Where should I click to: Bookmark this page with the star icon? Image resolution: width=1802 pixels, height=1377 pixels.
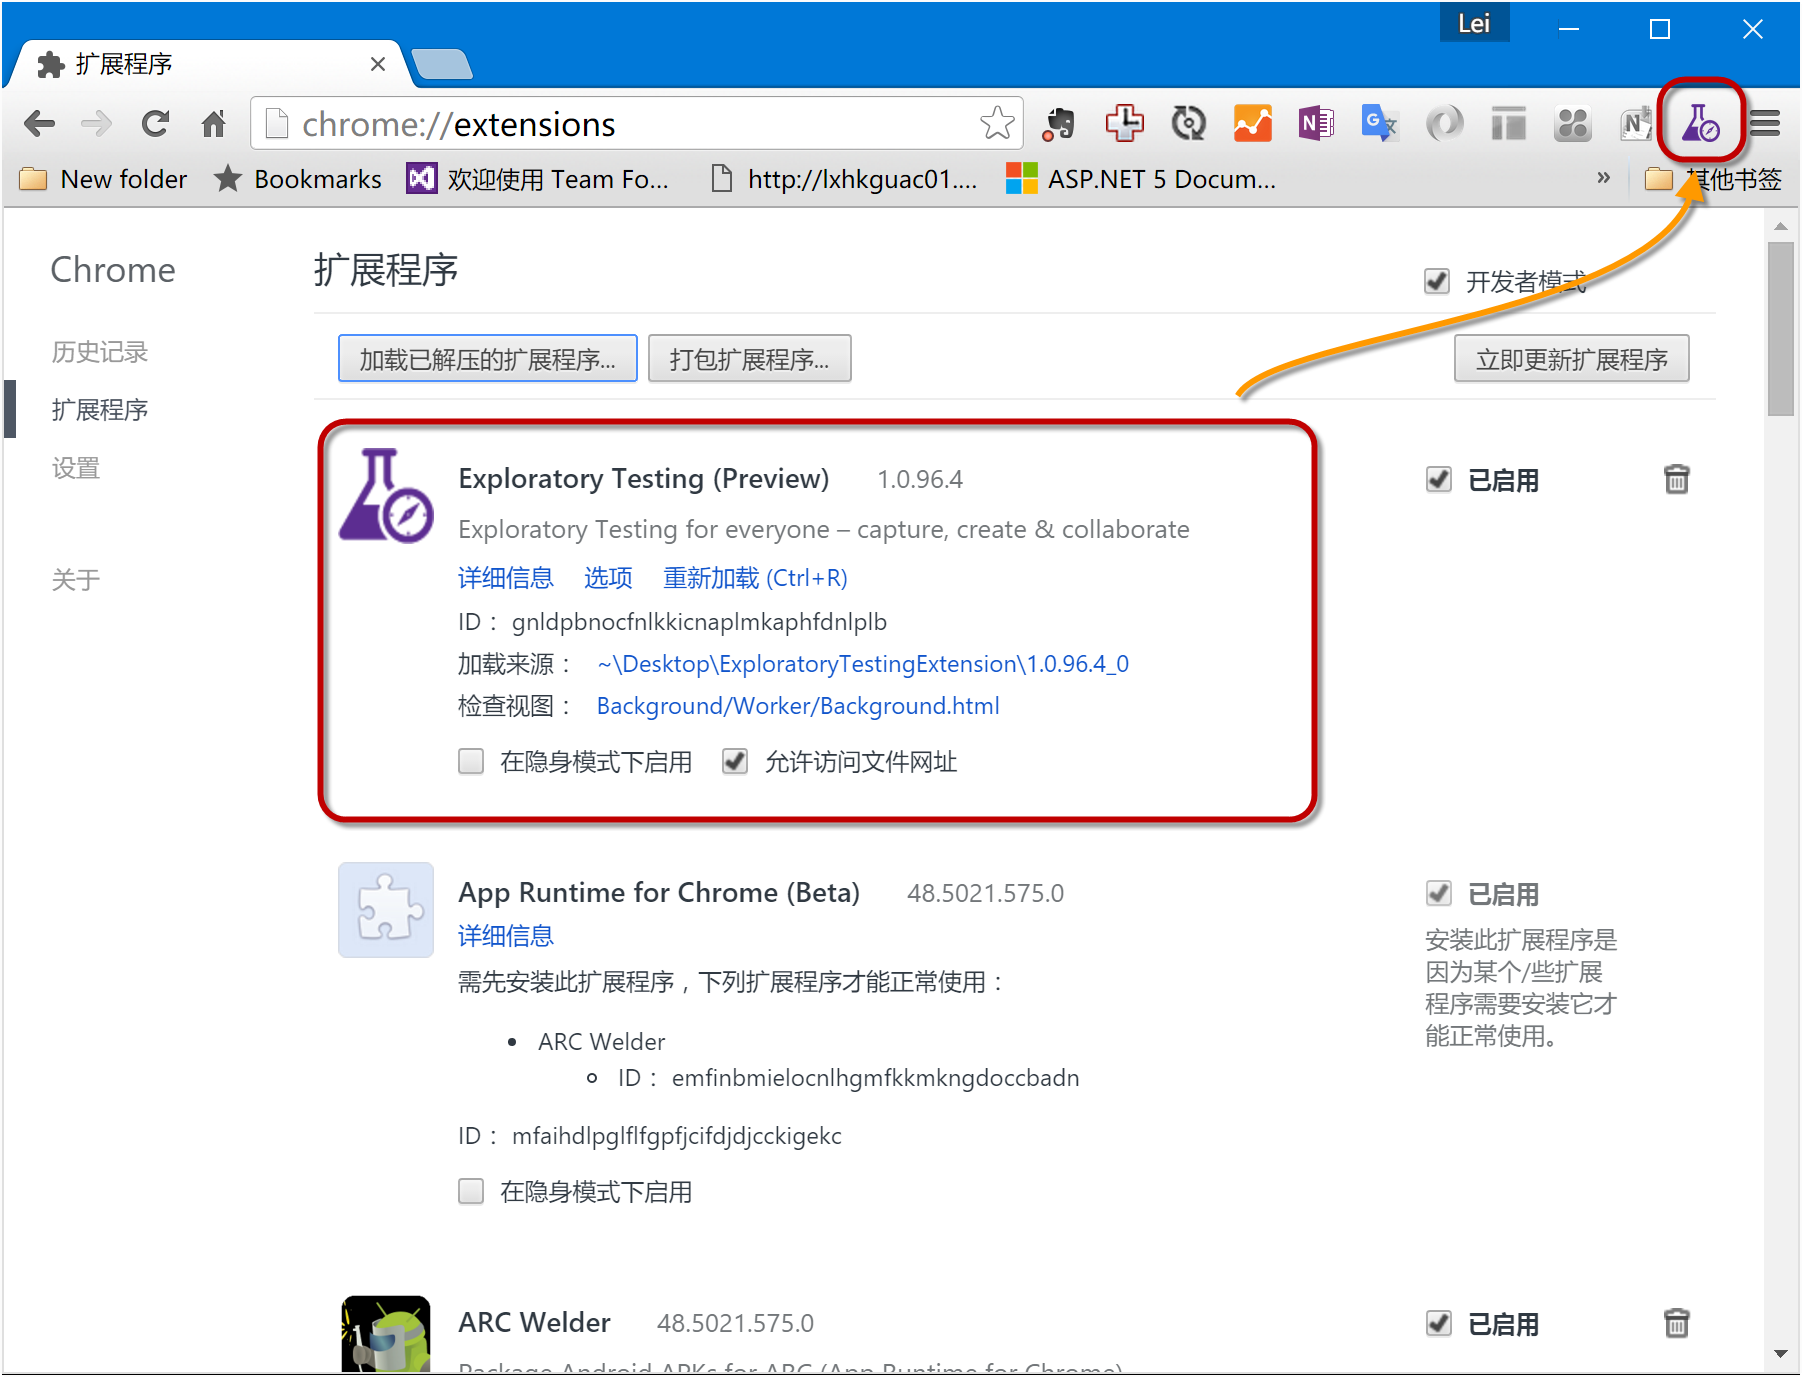coord(996,124)
